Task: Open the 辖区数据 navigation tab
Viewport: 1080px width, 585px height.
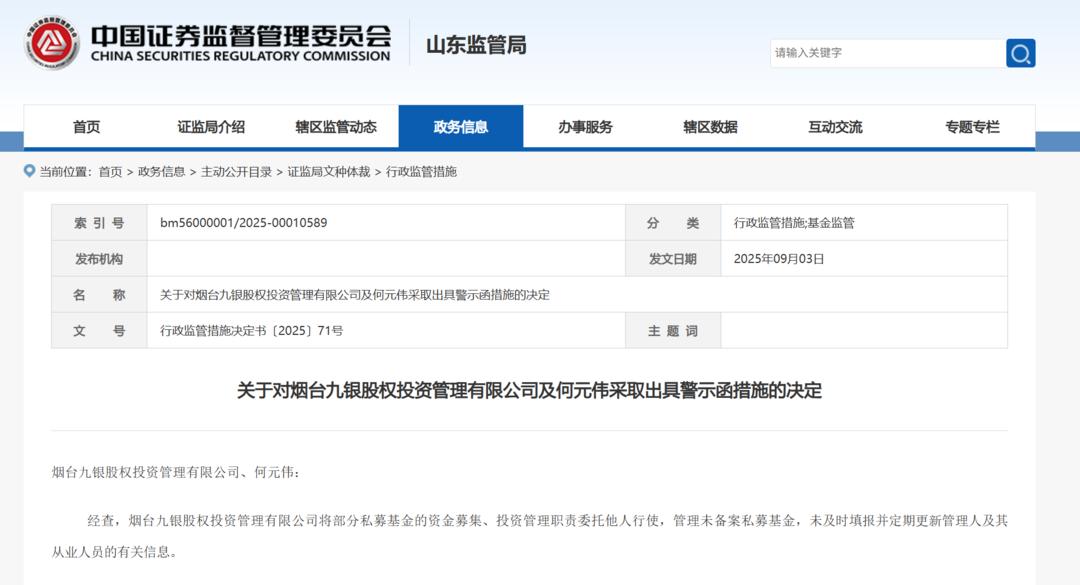Action: 710,127
